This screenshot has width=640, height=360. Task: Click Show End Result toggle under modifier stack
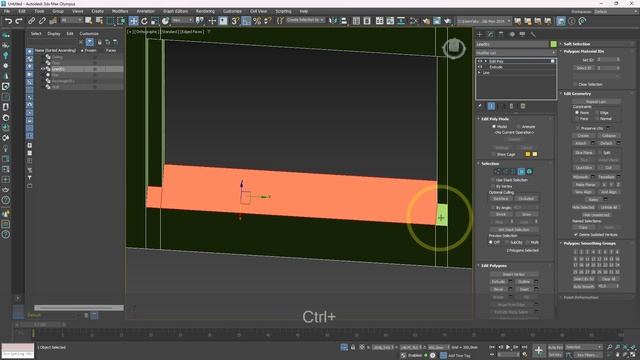tap(491, 106)
